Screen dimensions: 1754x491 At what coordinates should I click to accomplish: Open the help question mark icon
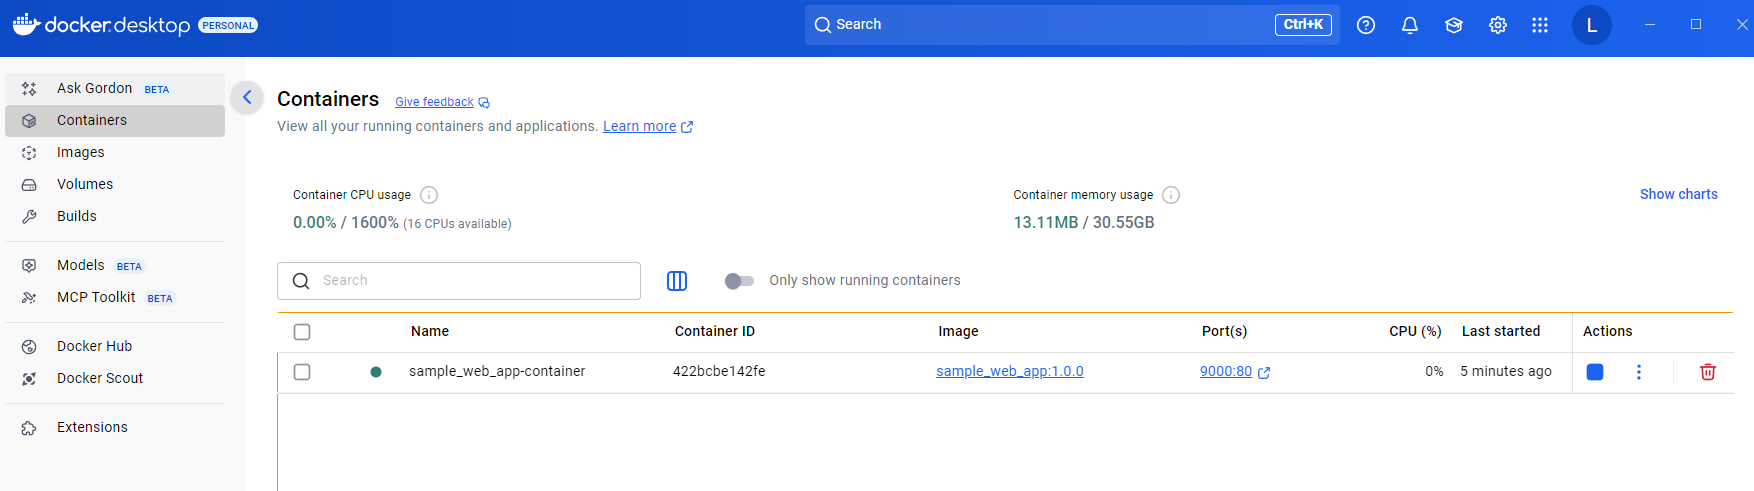(1366, 25)
